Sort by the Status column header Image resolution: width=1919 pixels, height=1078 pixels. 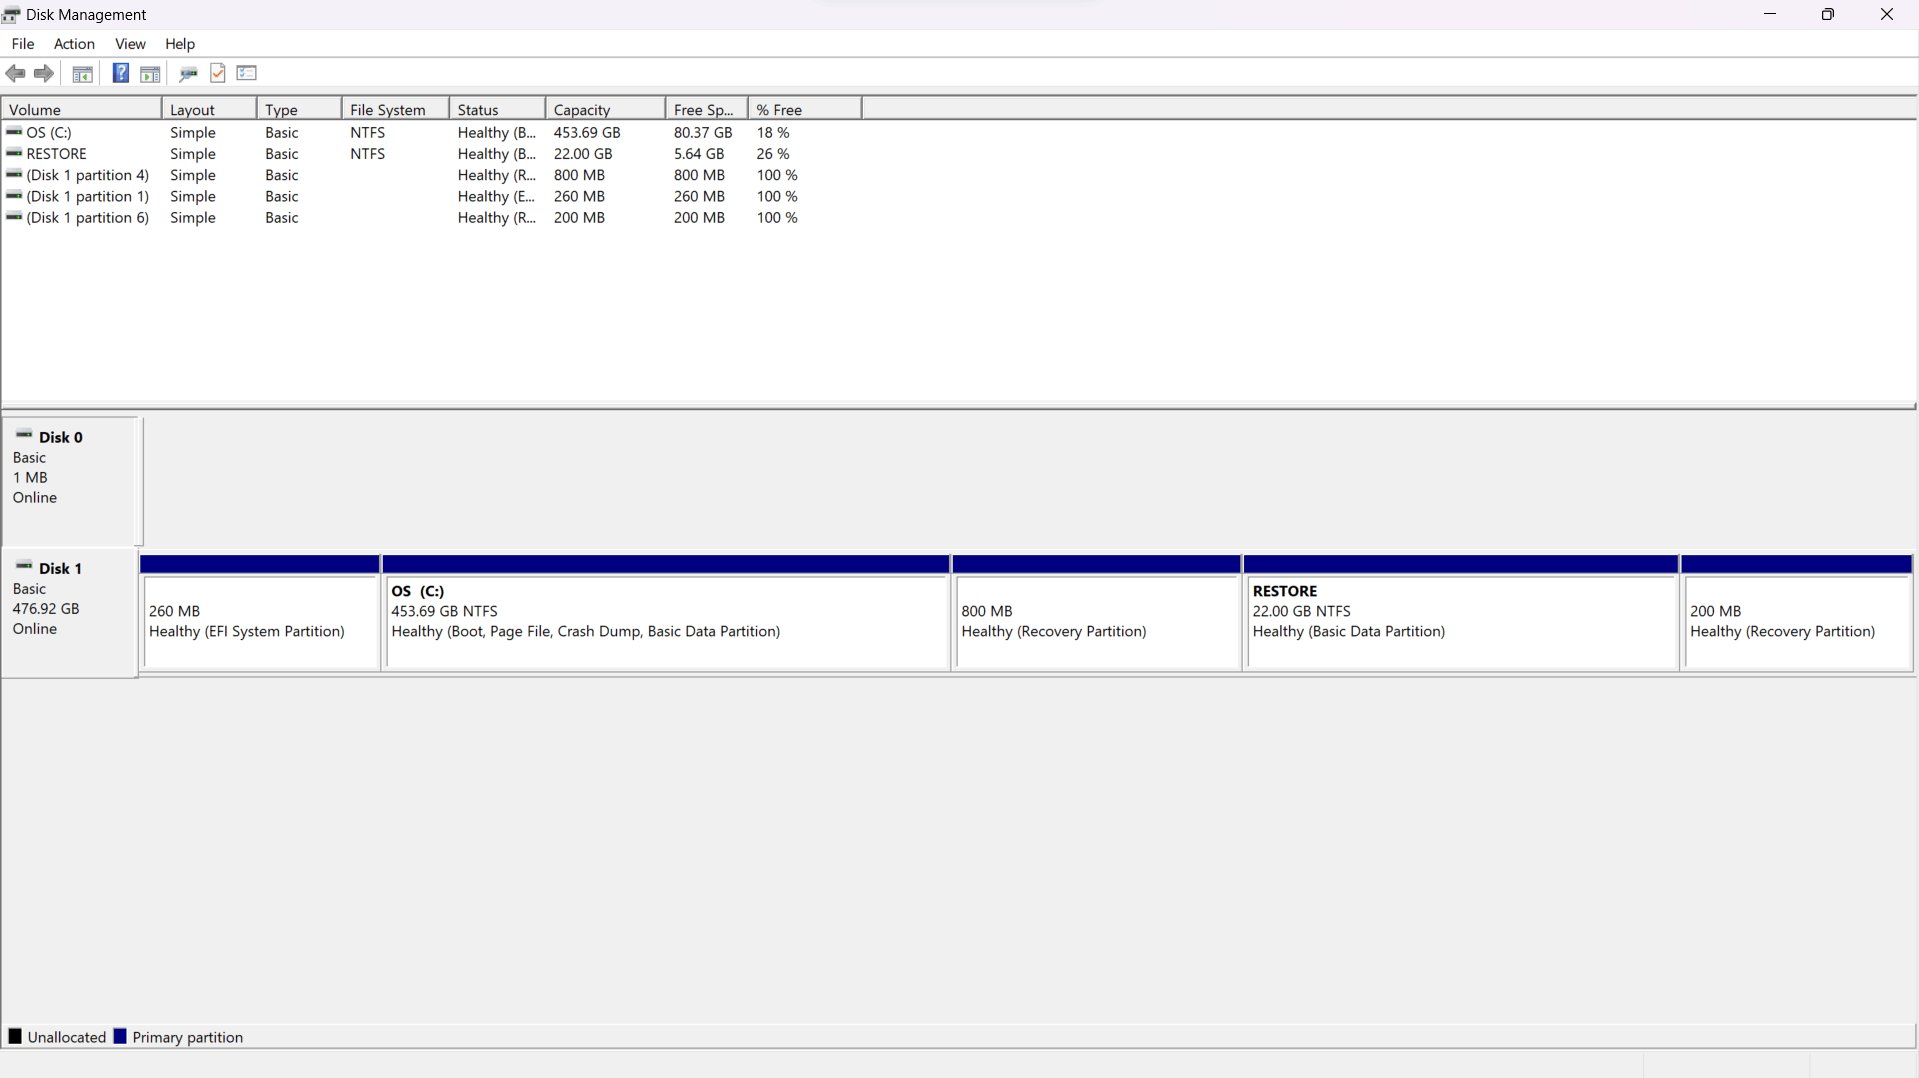point(497,109)
